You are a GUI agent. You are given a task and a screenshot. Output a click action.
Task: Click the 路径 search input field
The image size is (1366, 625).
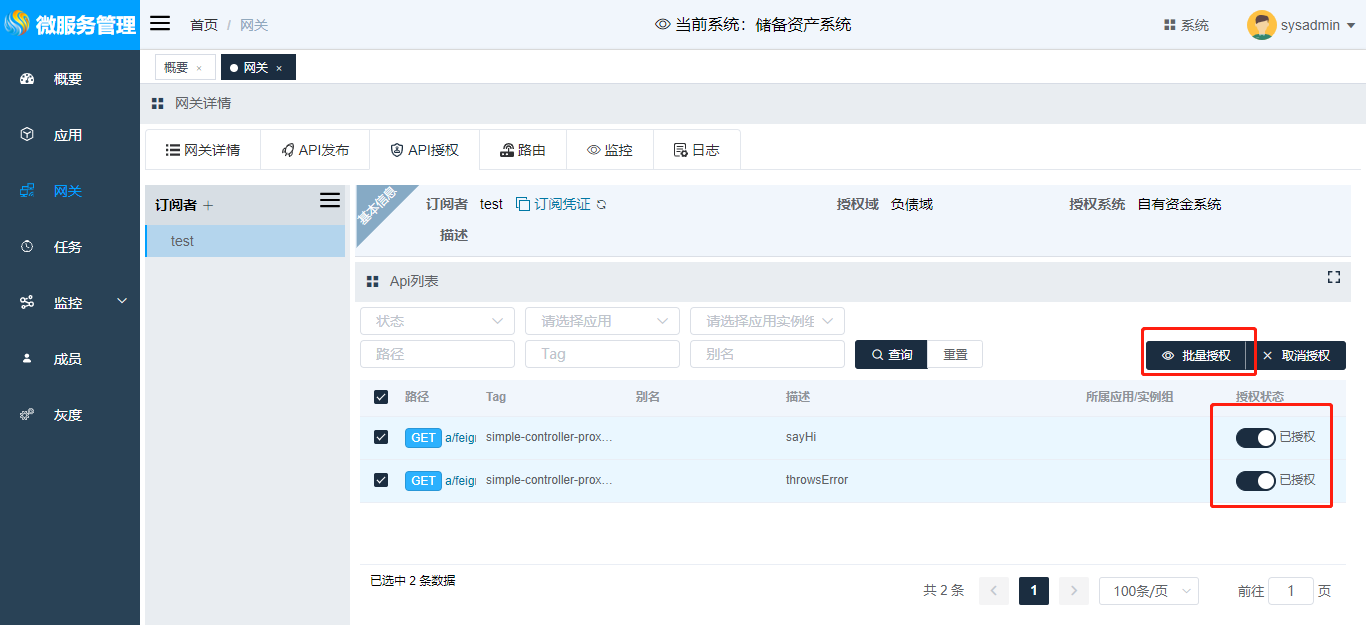tap(437, 354)
